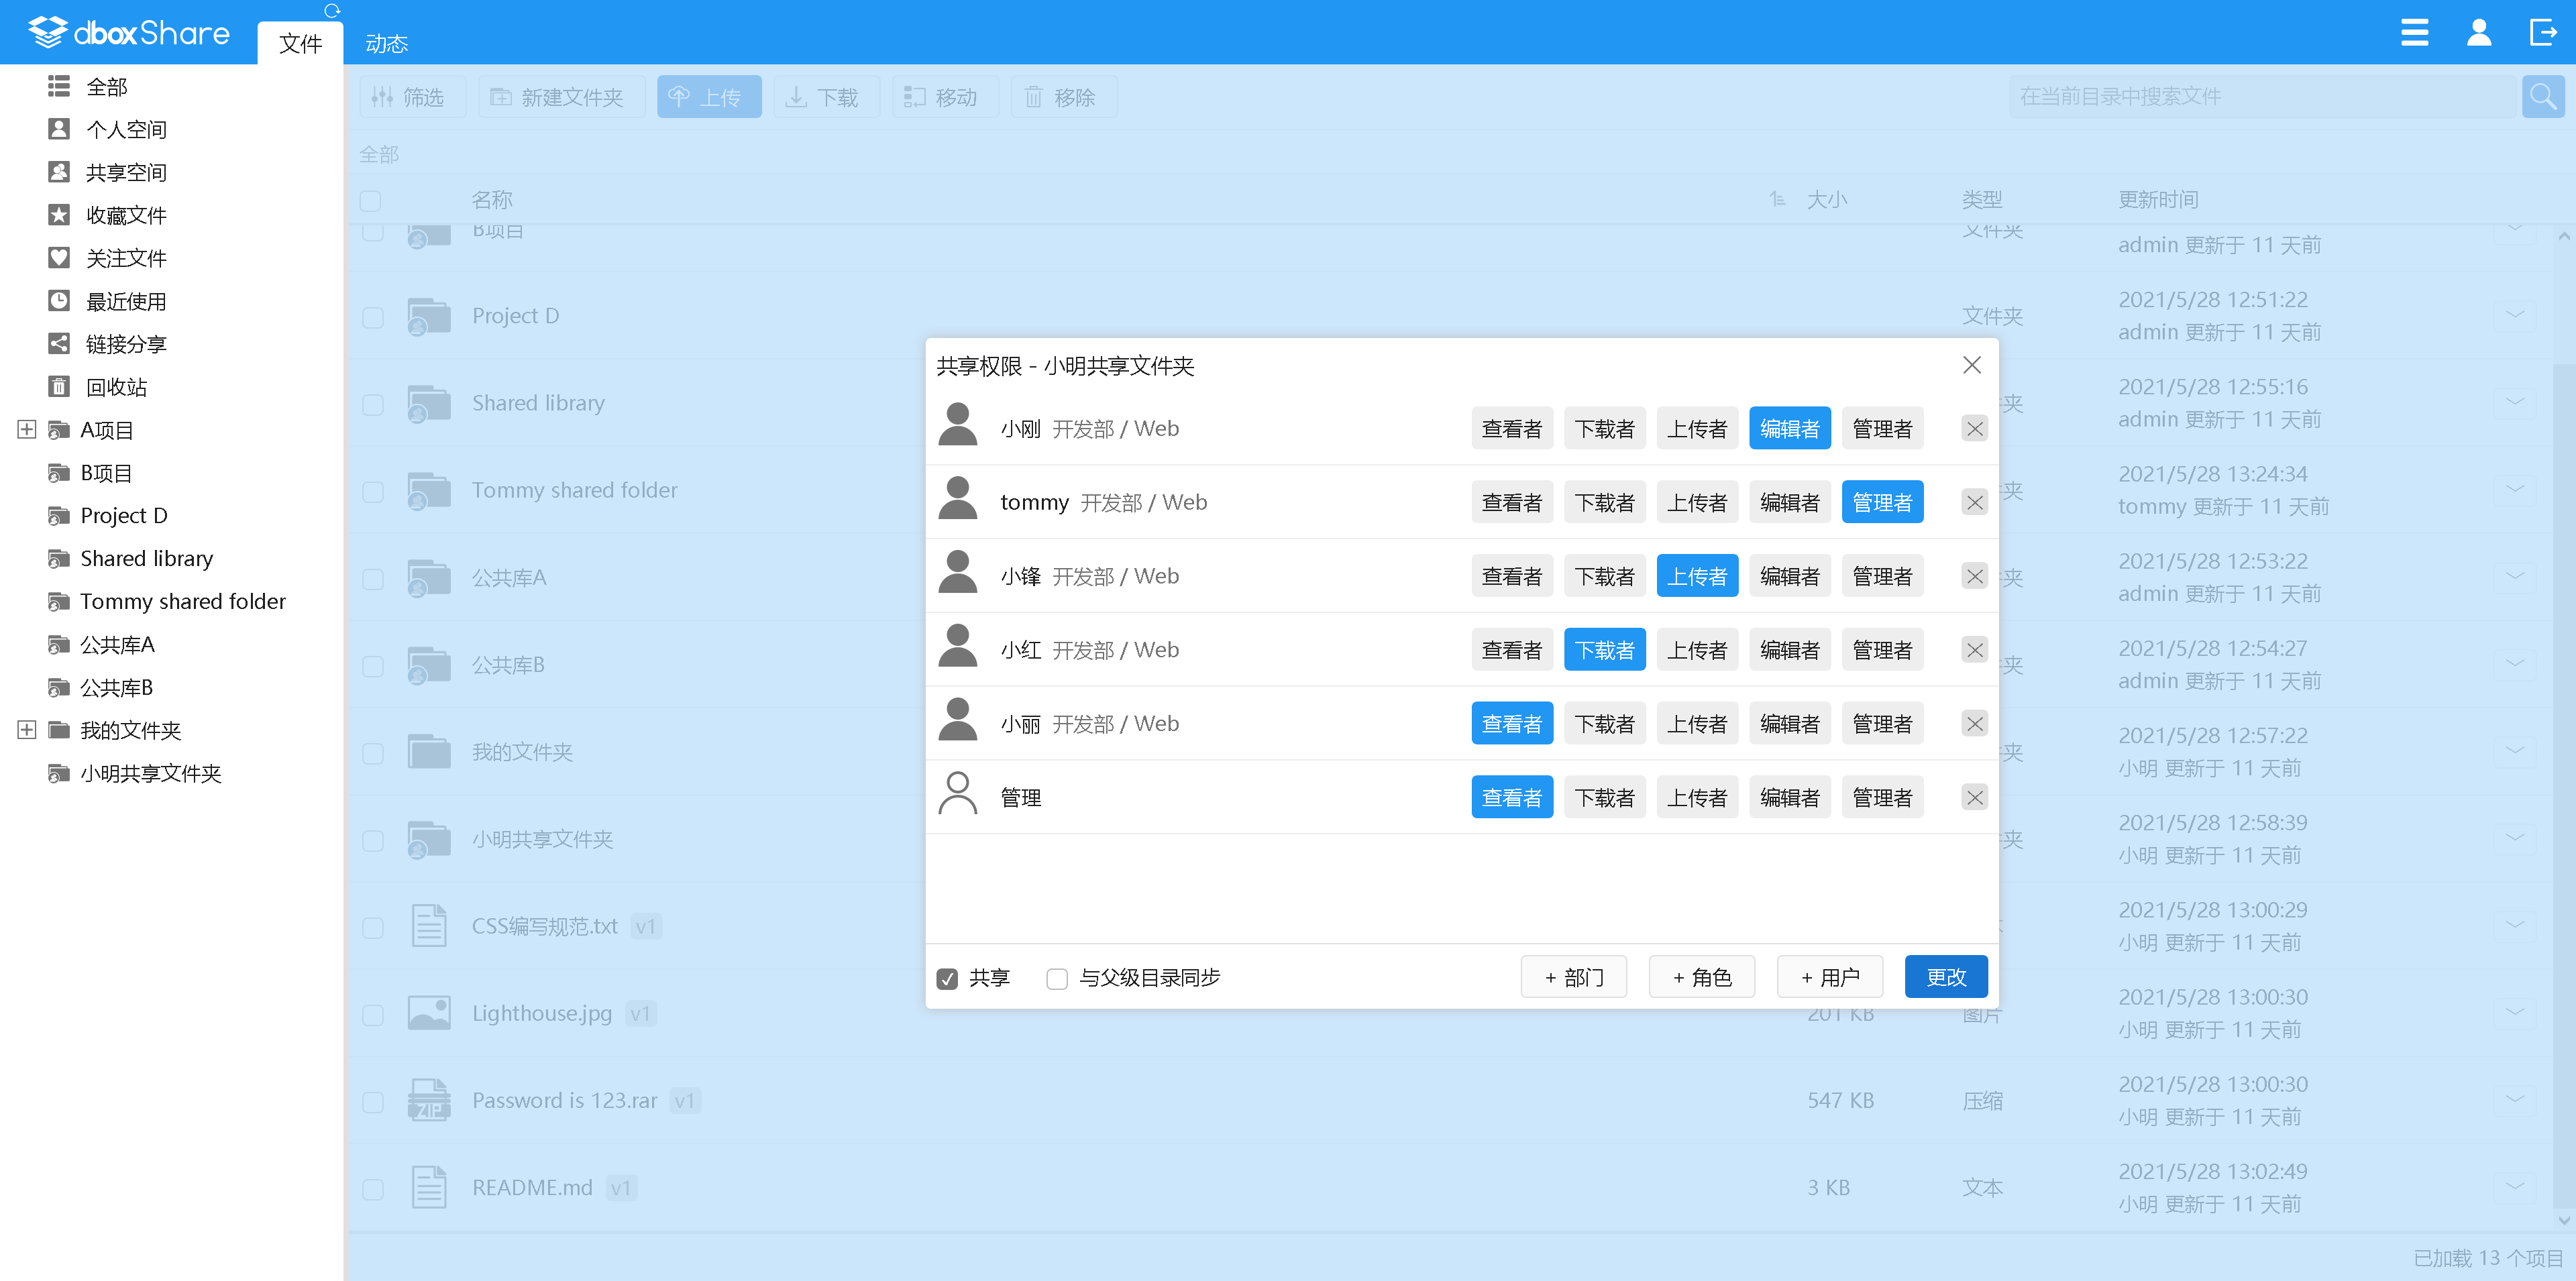Click the dbox Share logo

click(x=129, y=33)
